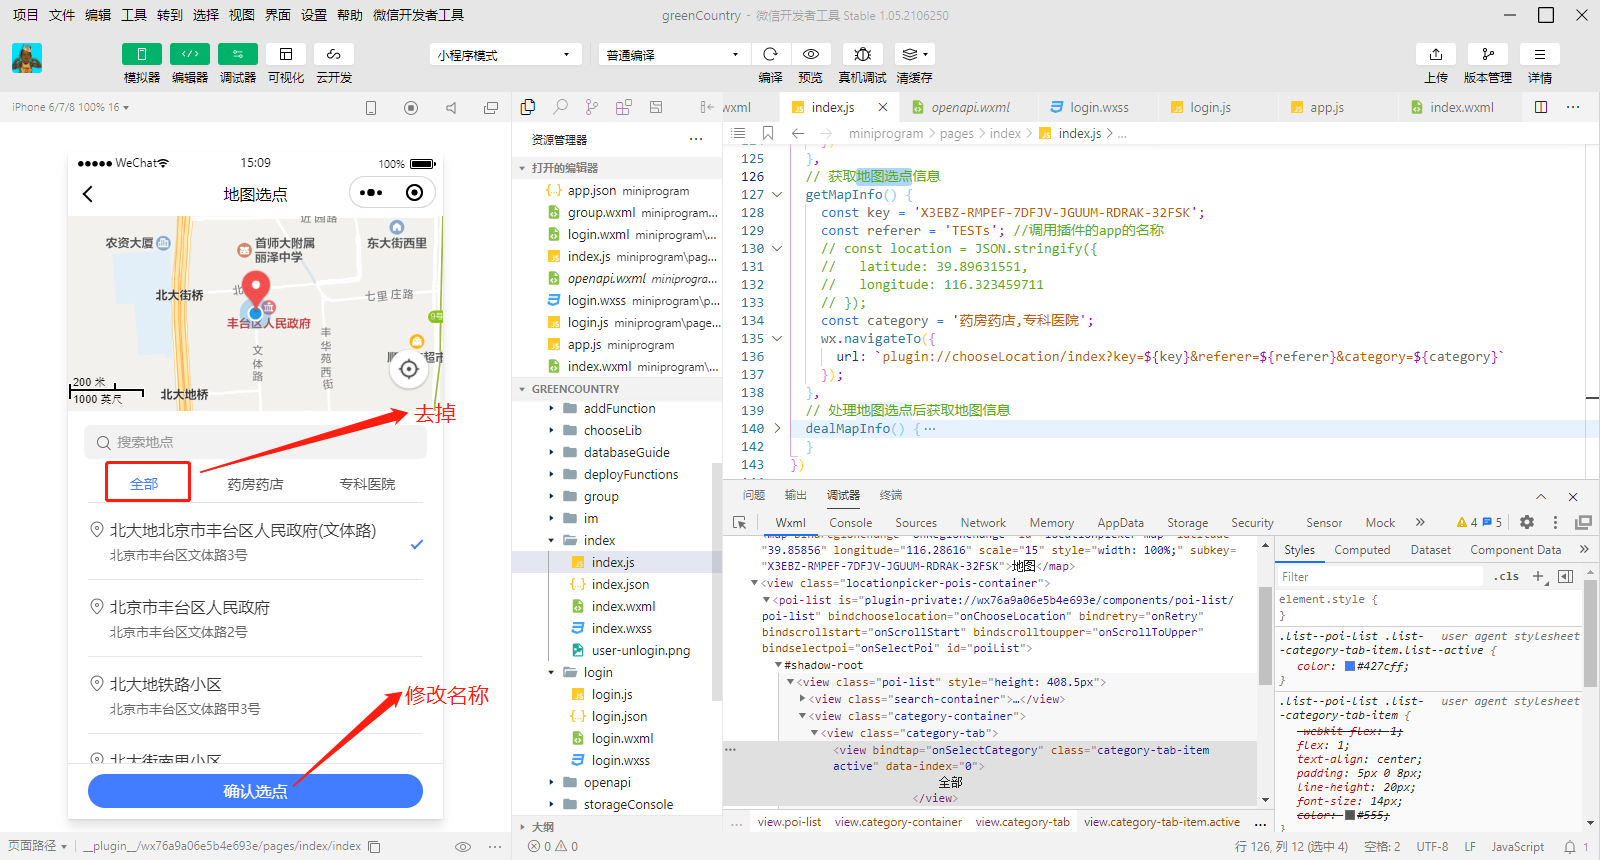Viewport: 1600px width, 860px height.
Task: Open the 小程序模式 mode dropdown
Action: 505,55
